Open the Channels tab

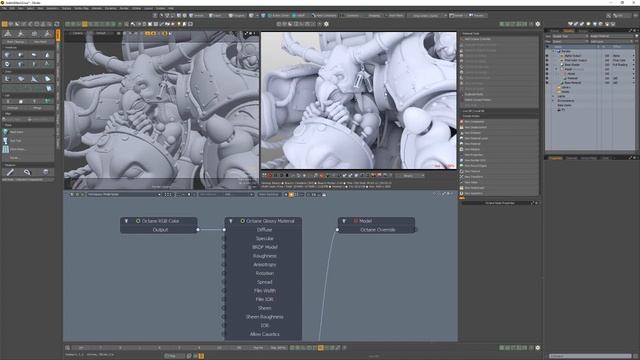click(571, 158)
